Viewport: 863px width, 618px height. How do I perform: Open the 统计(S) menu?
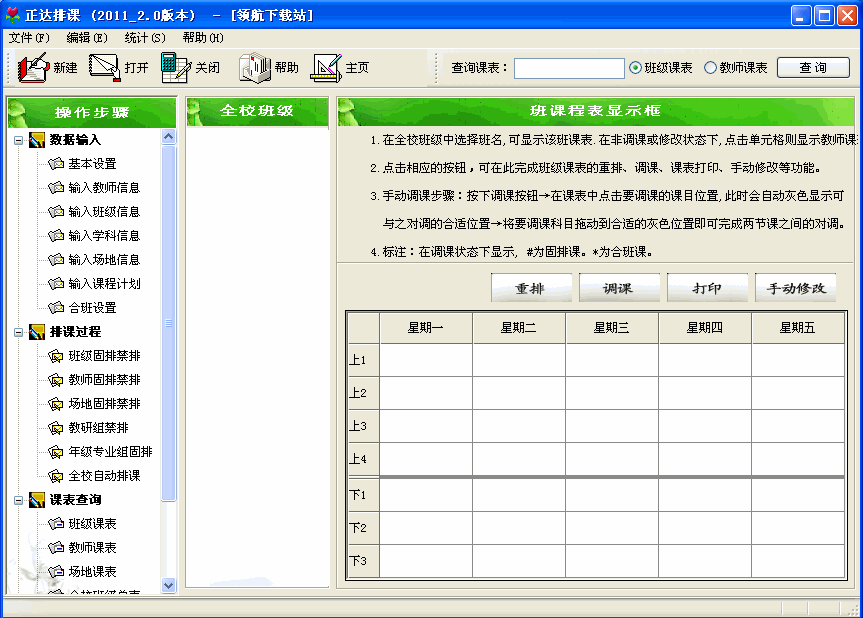click(145, 37)
